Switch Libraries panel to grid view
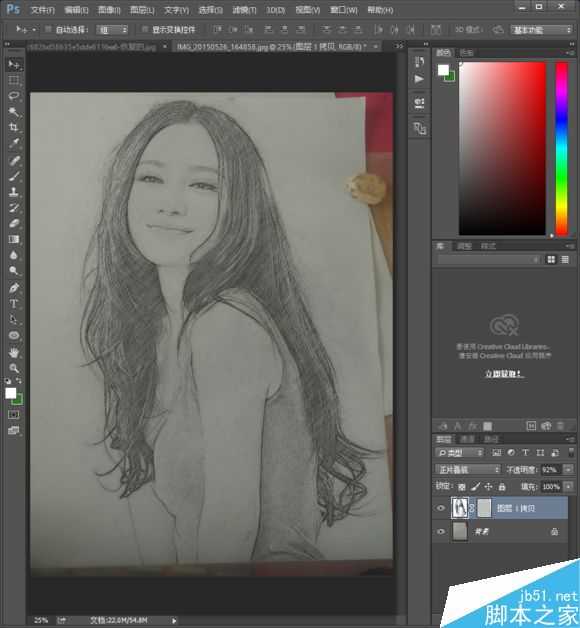 point(551,260)
